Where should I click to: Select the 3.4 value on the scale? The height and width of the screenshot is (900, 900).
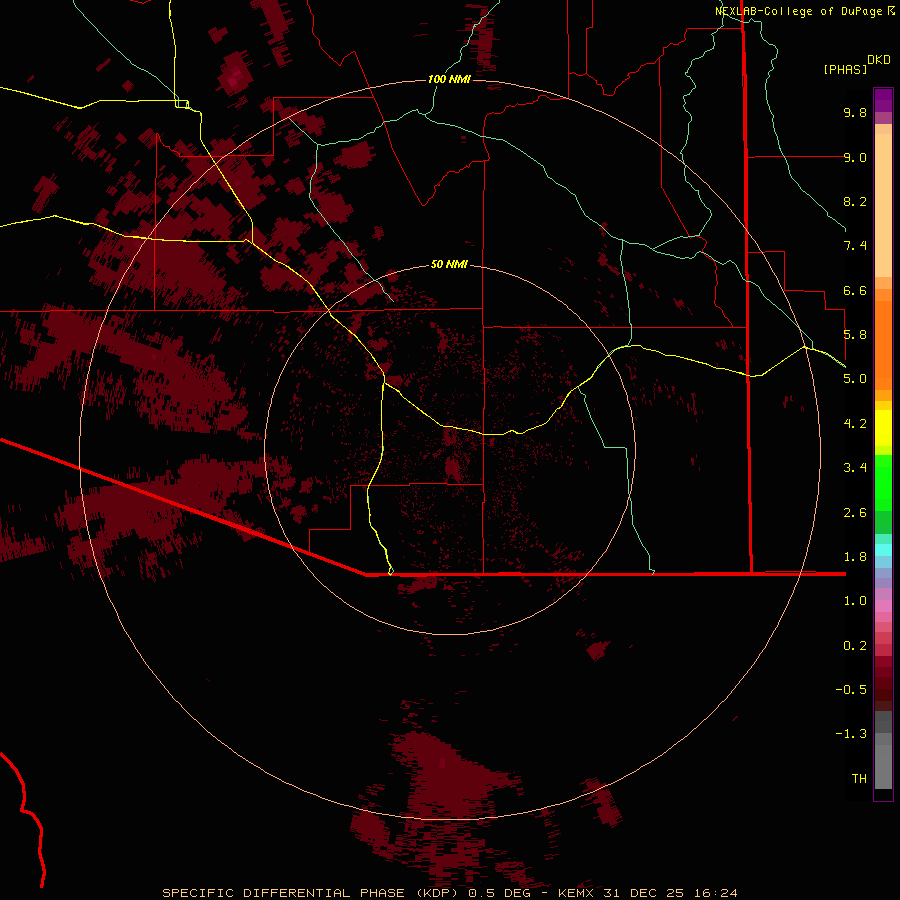(x=855, y=468)
